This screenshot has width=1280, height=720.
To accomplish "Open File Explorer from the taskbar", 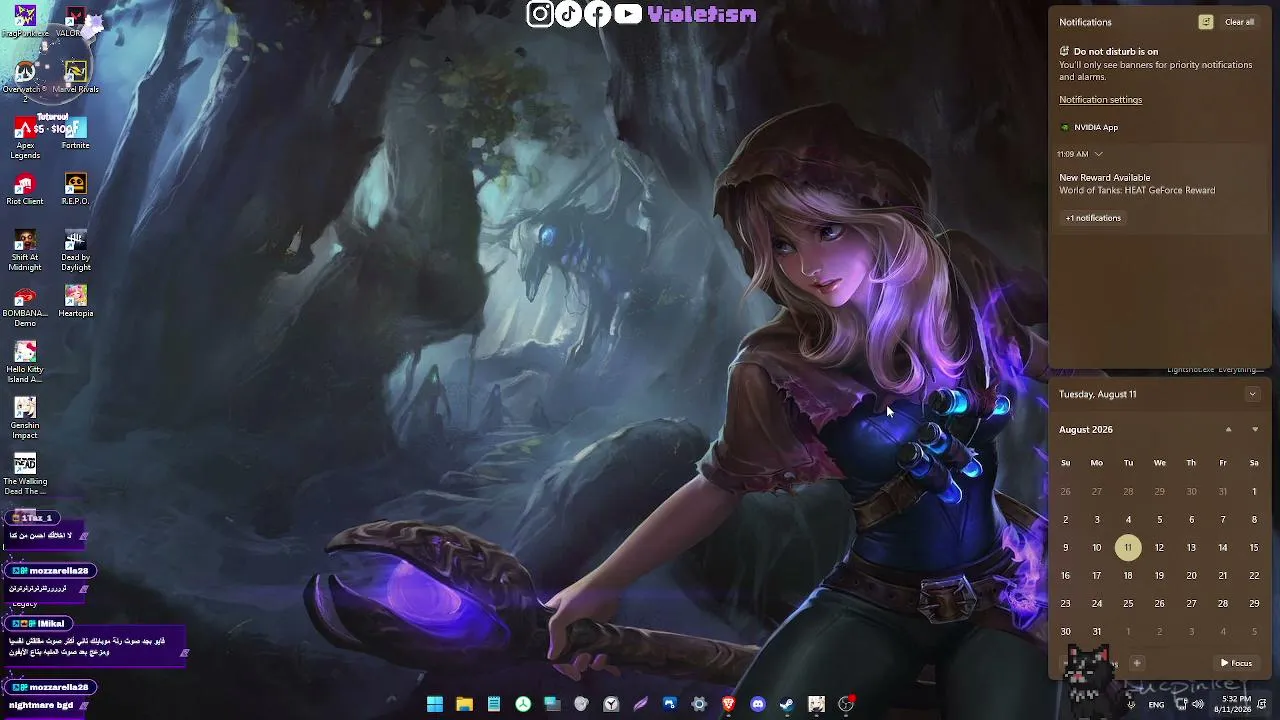I will (x=464, y=704).
